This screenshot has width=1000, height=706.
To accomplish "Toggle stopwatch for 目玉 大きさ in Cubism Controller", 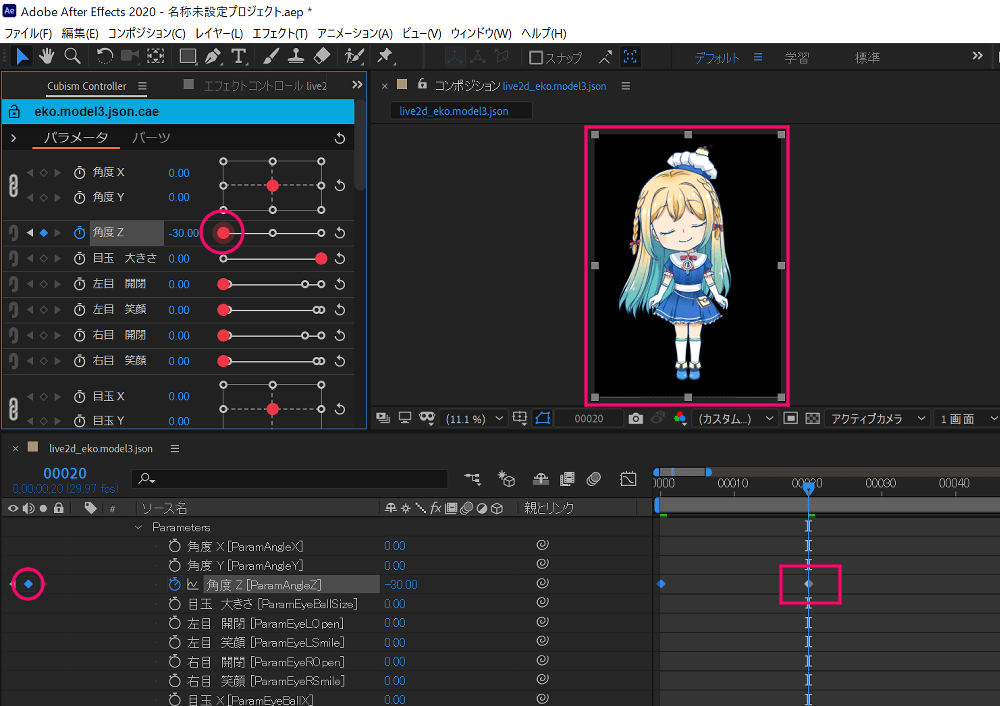I will click(80, 258).
